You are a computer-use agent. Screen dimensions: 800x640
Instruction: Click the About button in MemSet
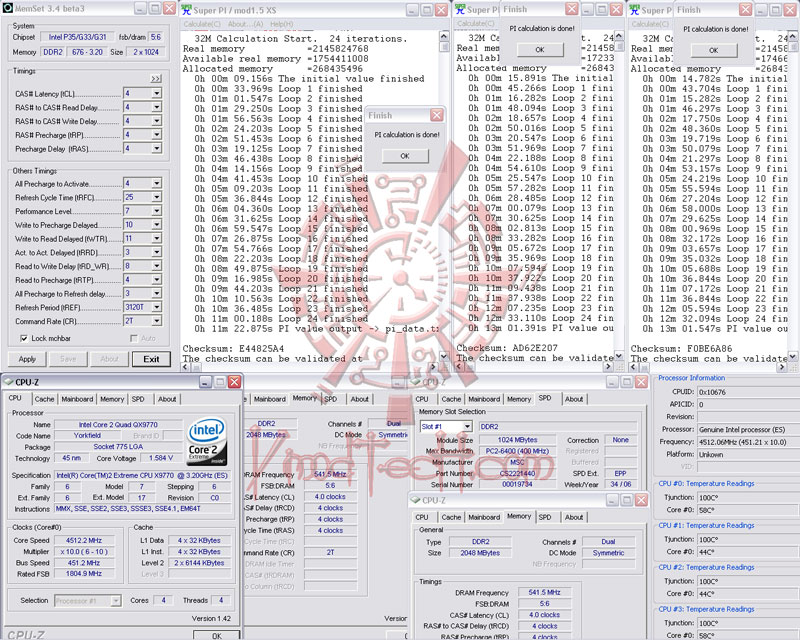[x=109, y=359]
